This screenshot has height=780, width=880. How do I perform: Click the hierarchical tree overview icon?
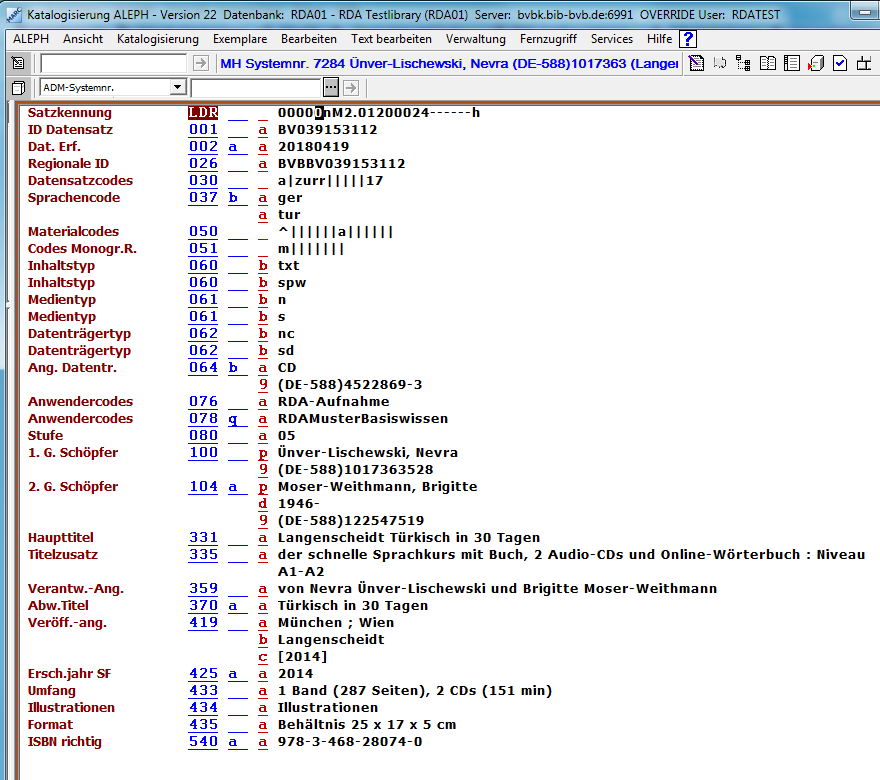coord(743,63)
